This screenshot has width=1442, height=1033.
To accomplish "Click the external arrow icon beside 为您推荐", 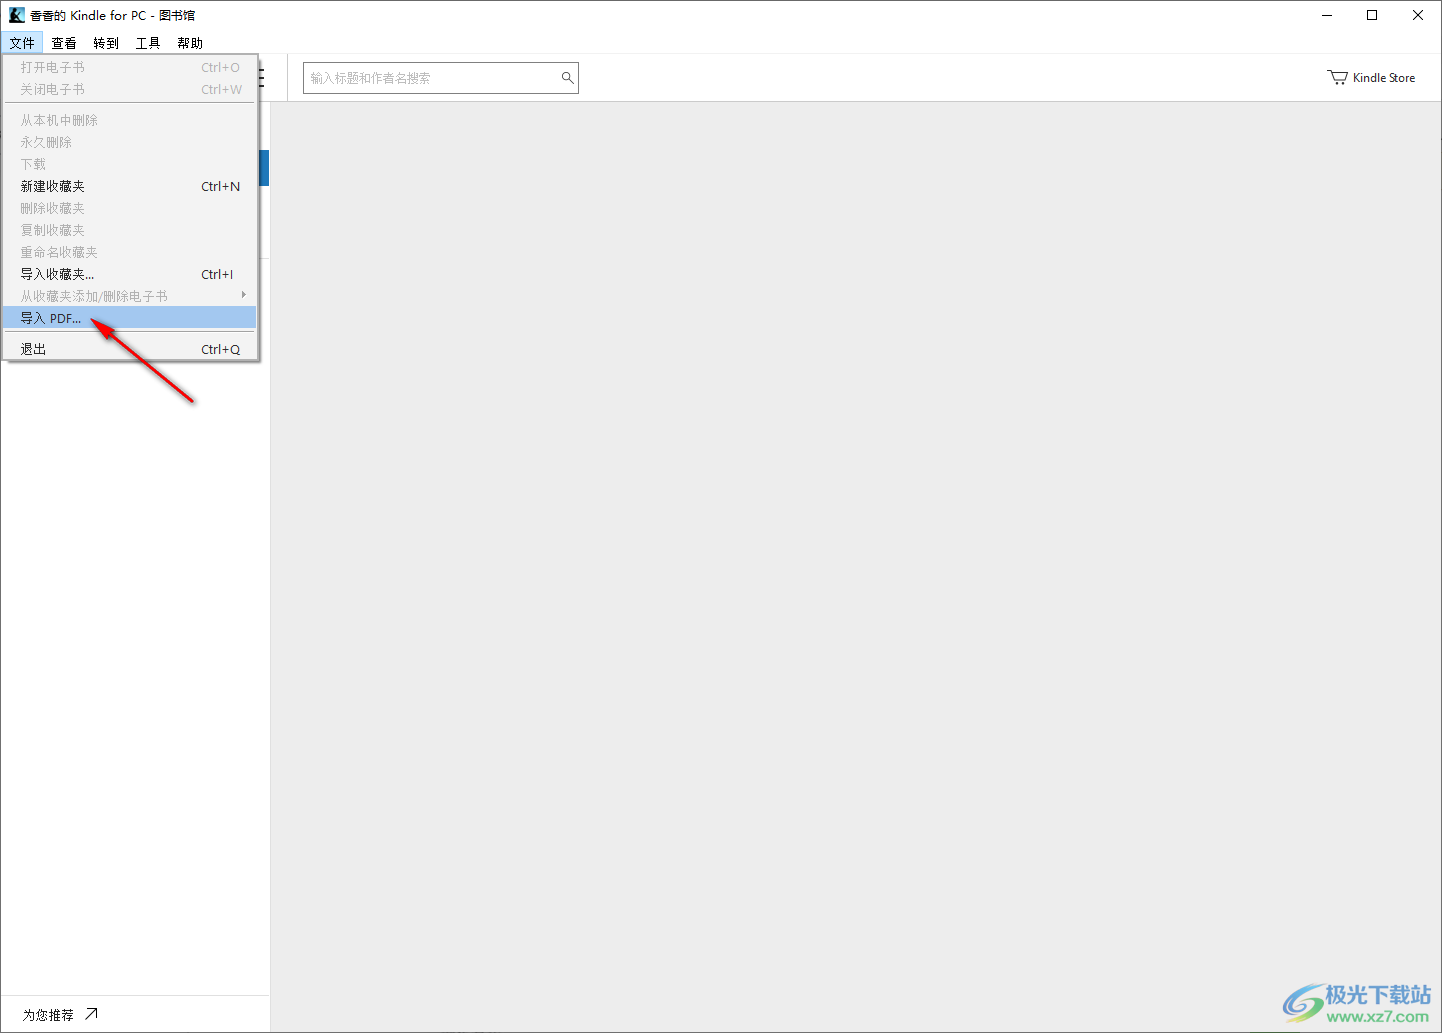I will 91,1014.
